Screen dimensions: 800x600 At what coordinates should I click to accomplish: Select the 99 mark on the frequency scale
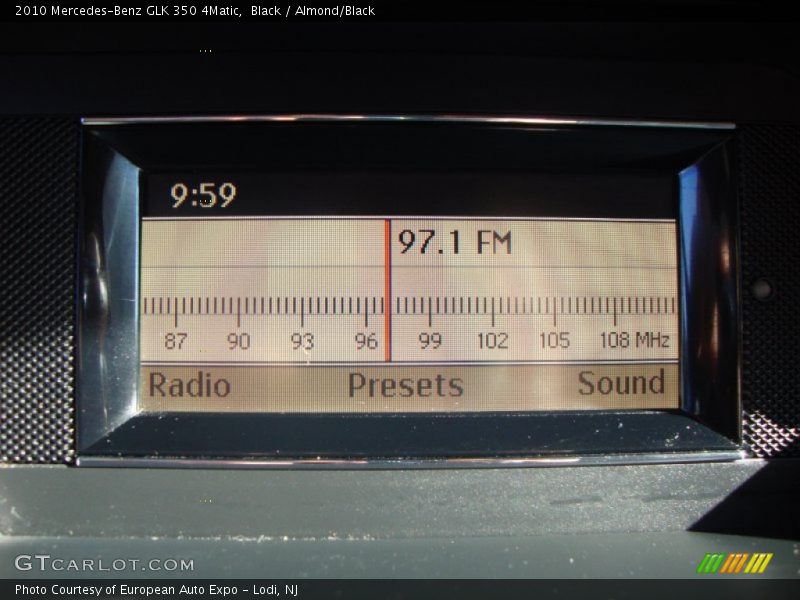pyautogui.click(x=430, y=340)
